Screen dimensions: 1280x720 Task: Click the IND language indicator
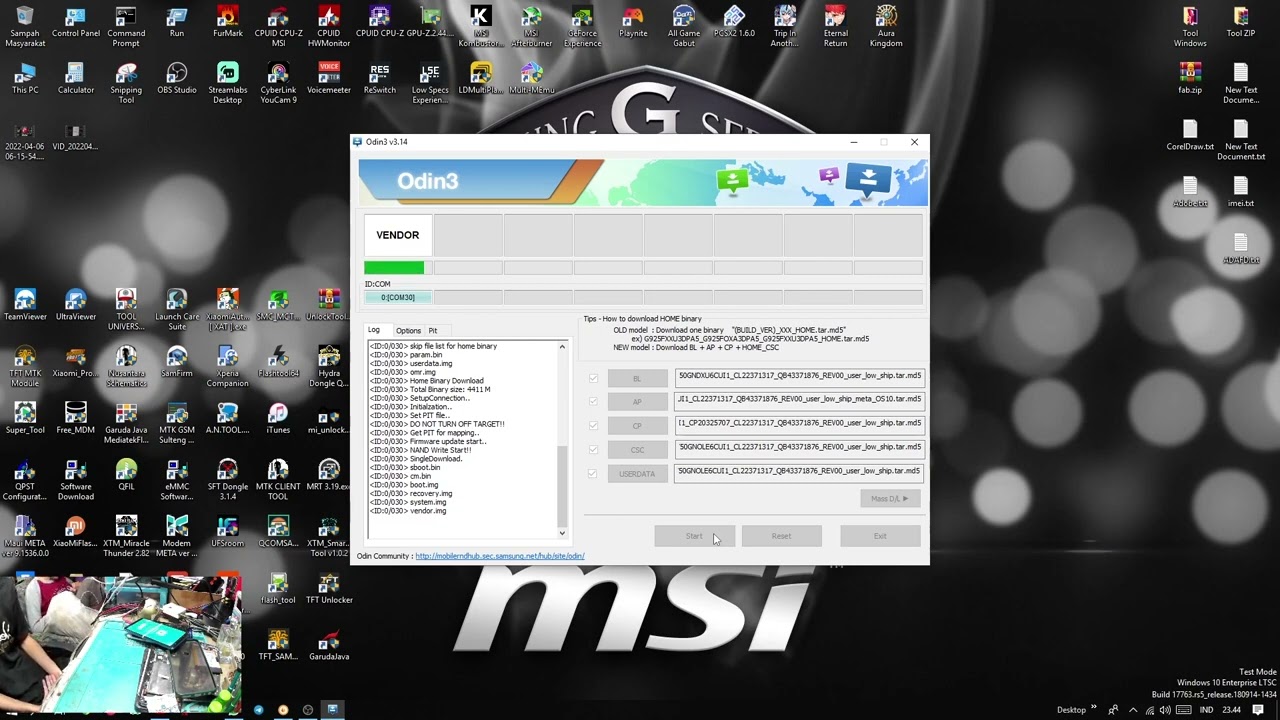click(x=1206, y=710)
